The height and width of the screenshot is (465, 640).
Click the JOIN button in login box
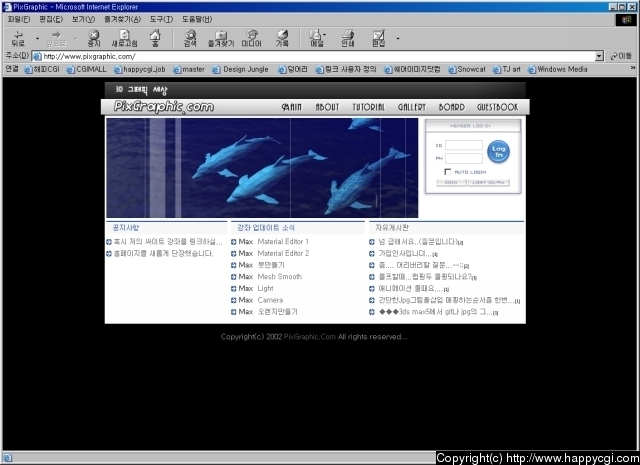coord(451,182)
